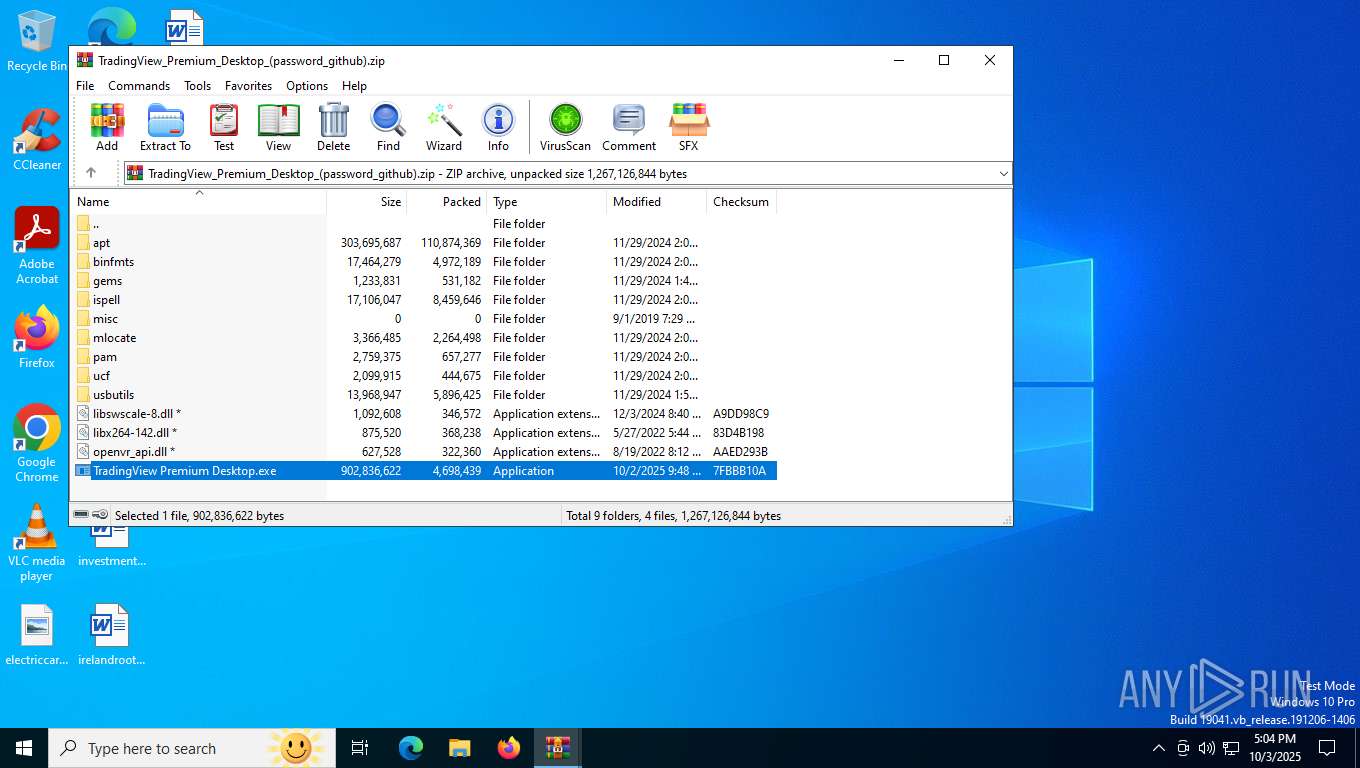The width and height of the screenshot is (1360, 768).
Task: Launch Edge from the taskbar
Action: (411, 748)
